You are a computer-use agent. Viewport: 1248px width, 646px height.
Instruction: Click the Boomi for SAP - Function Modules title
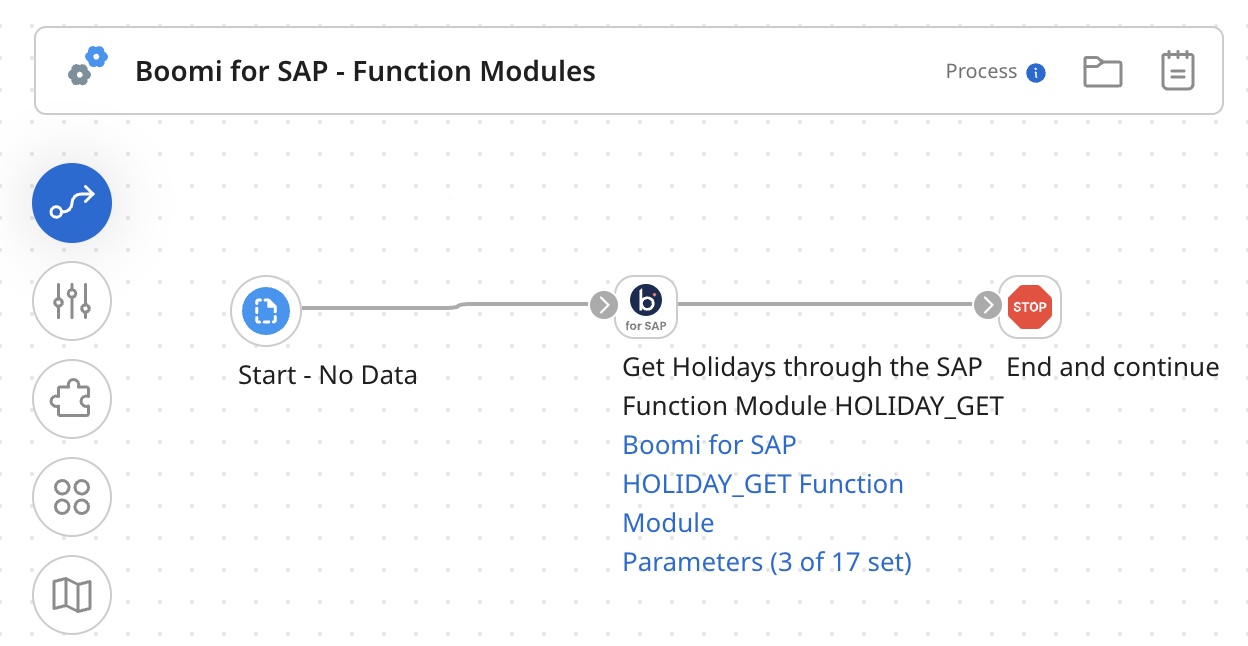pos(366,71)
